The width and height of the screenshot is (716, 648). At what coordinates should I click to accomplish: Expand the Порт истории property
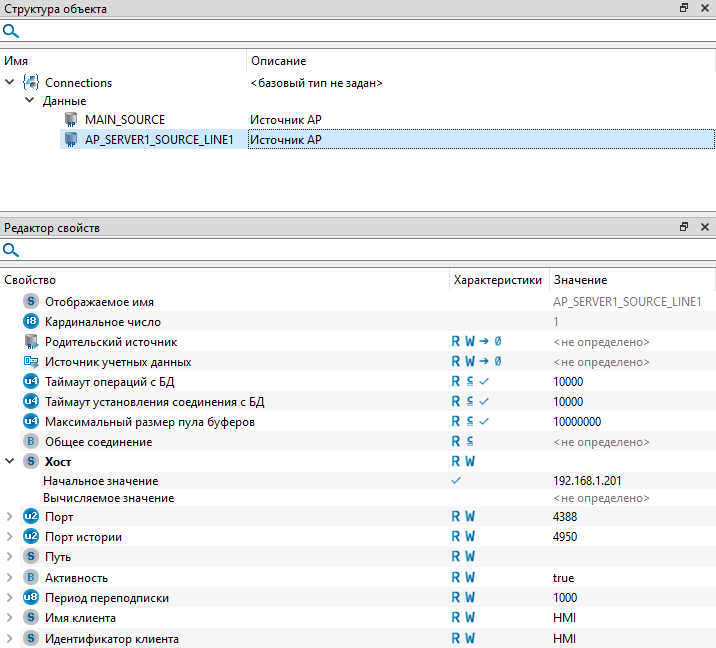click(x=10, y=537)
